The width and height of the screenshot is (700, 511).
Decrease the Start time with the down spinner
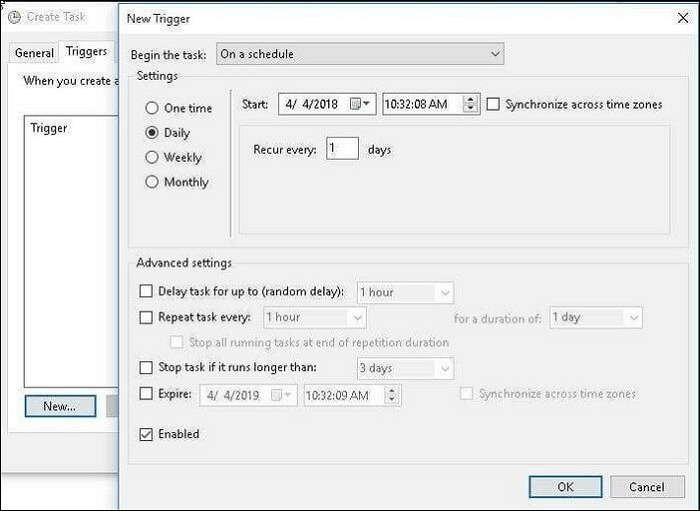point(471,109)
